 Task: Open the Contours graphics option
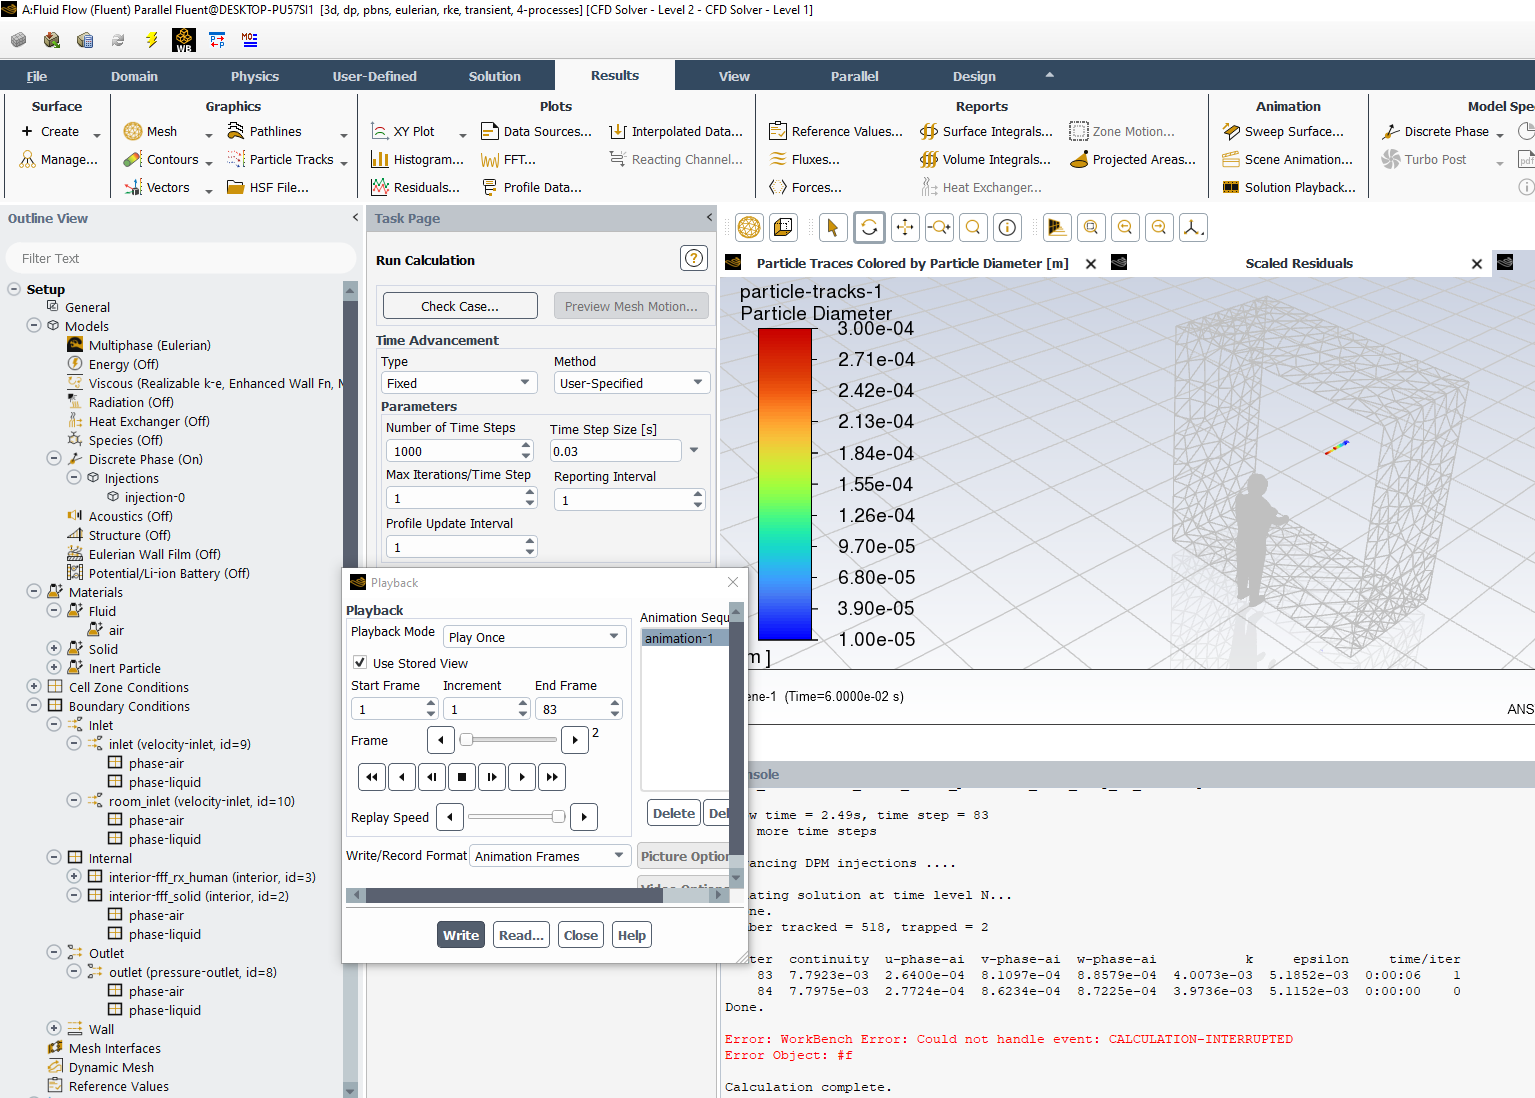tap(162, 159)
